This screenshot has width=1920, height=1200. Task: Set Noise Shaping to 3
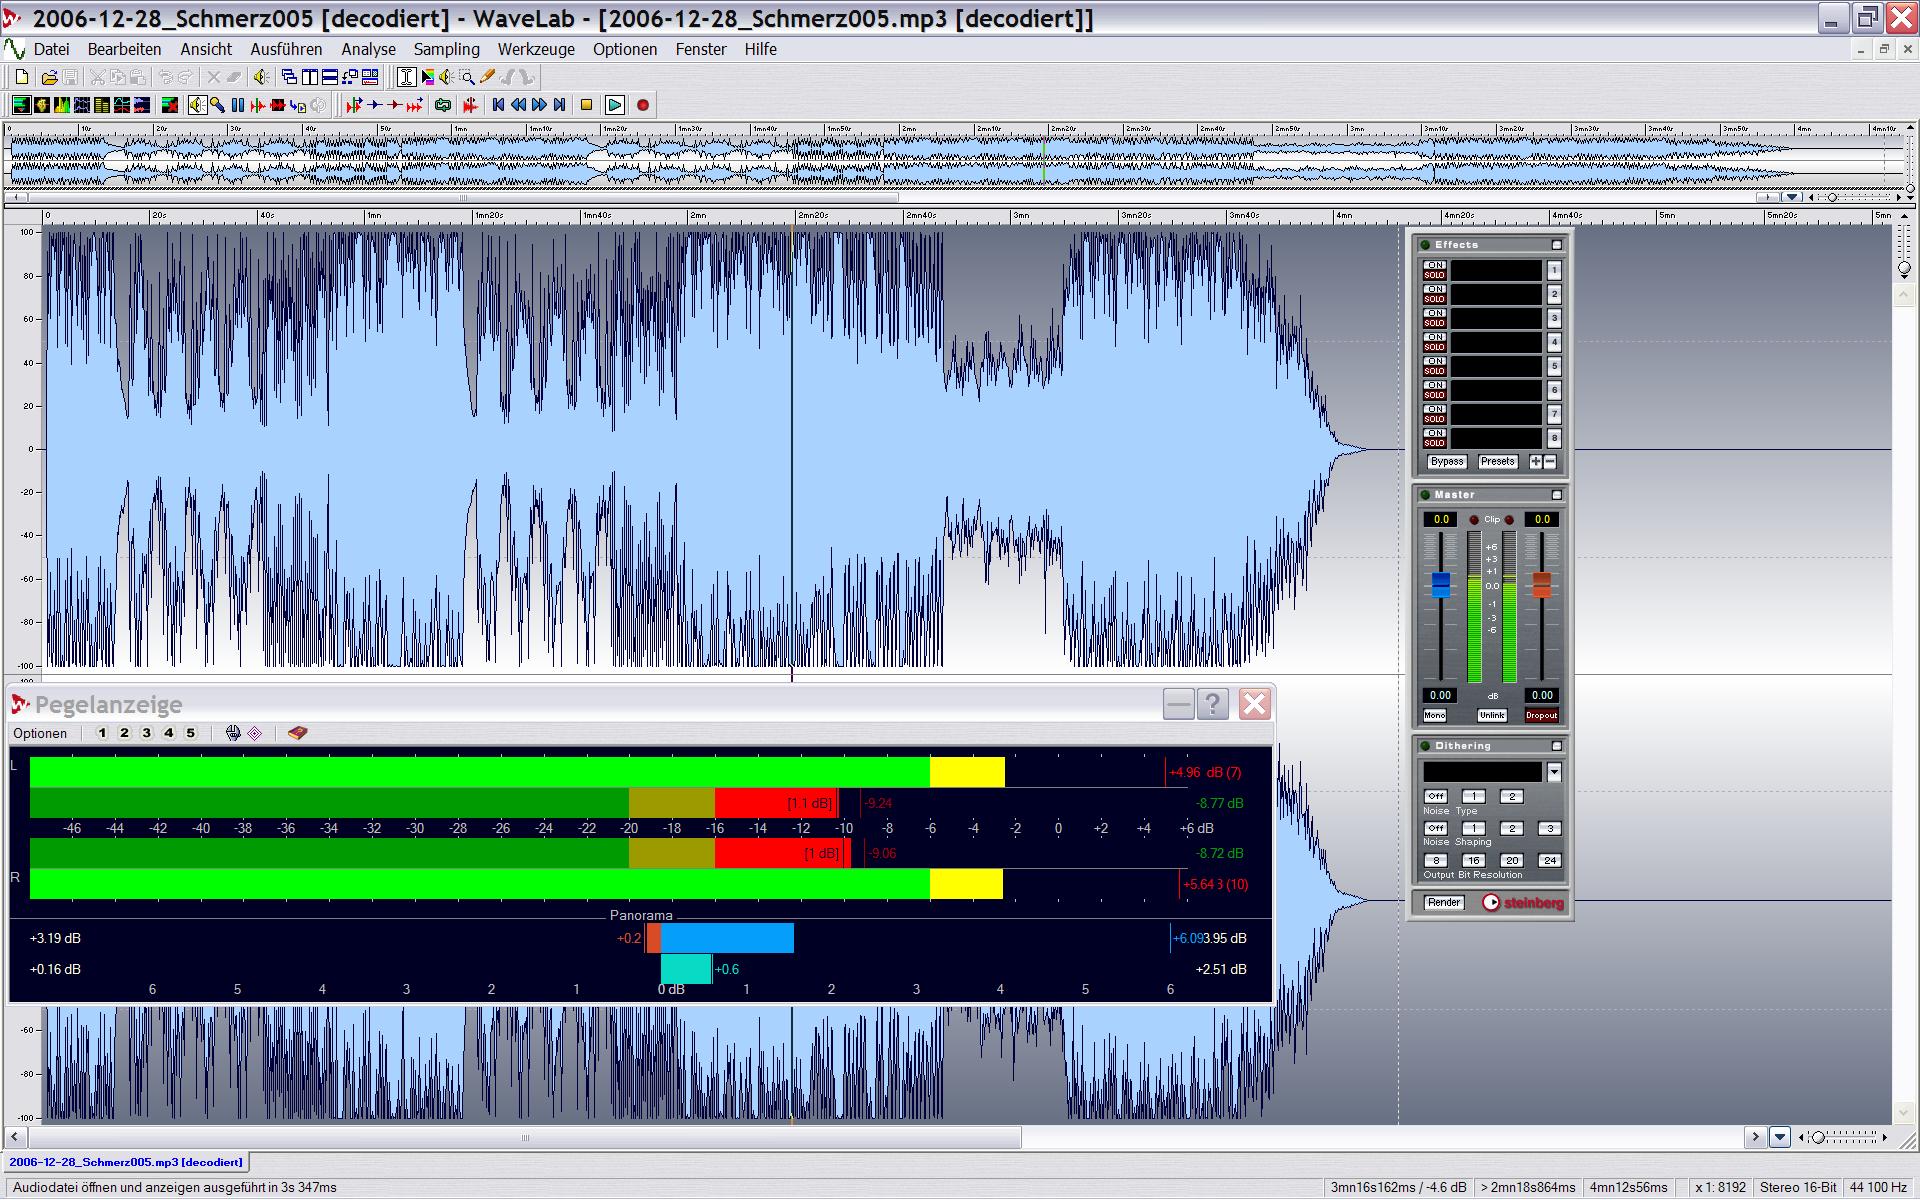(1549, 828)
